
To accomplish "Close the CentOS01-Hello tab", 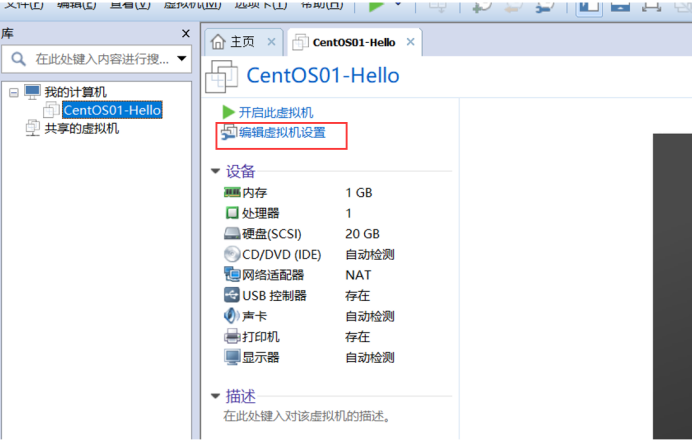I will [x=411, y=42].
